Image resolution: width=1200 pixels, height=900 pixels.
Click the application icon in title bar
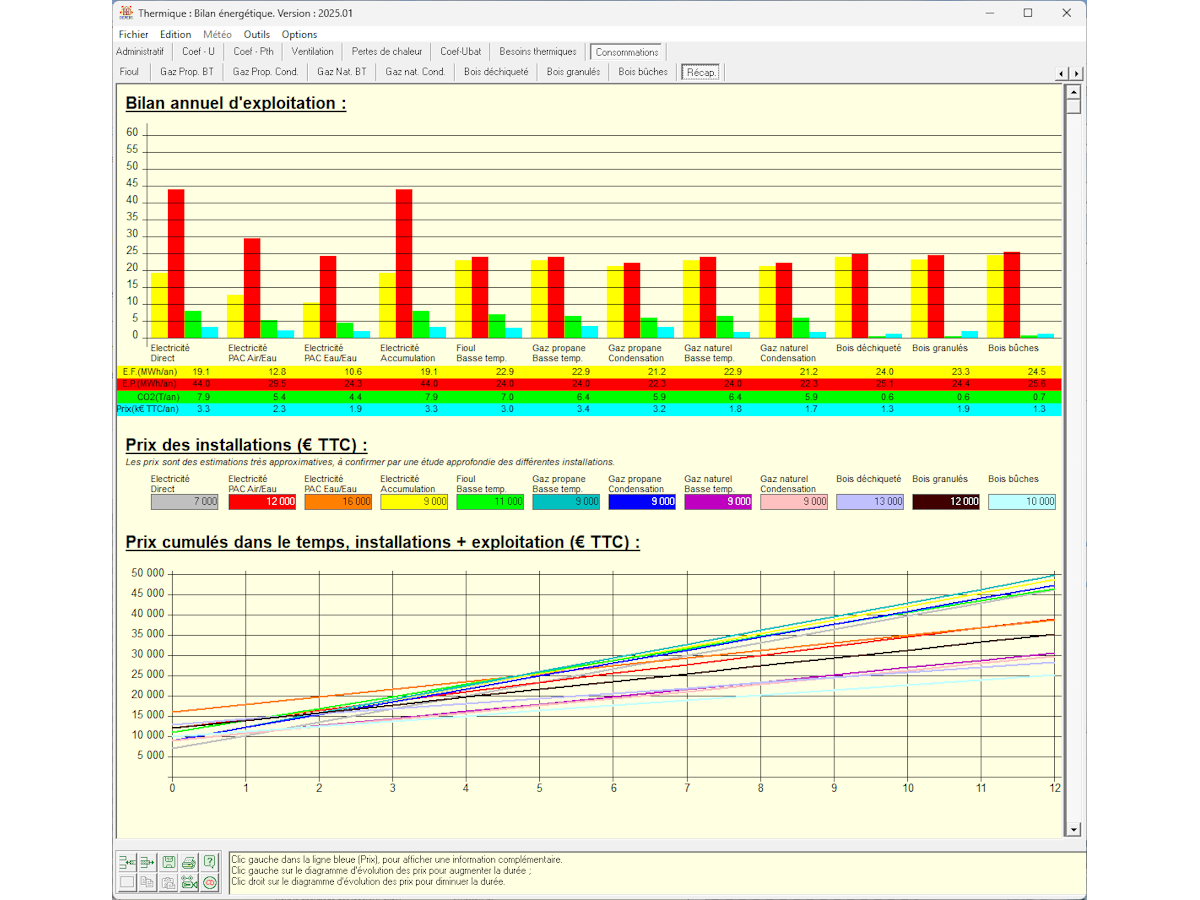click(x=126, y=13)
